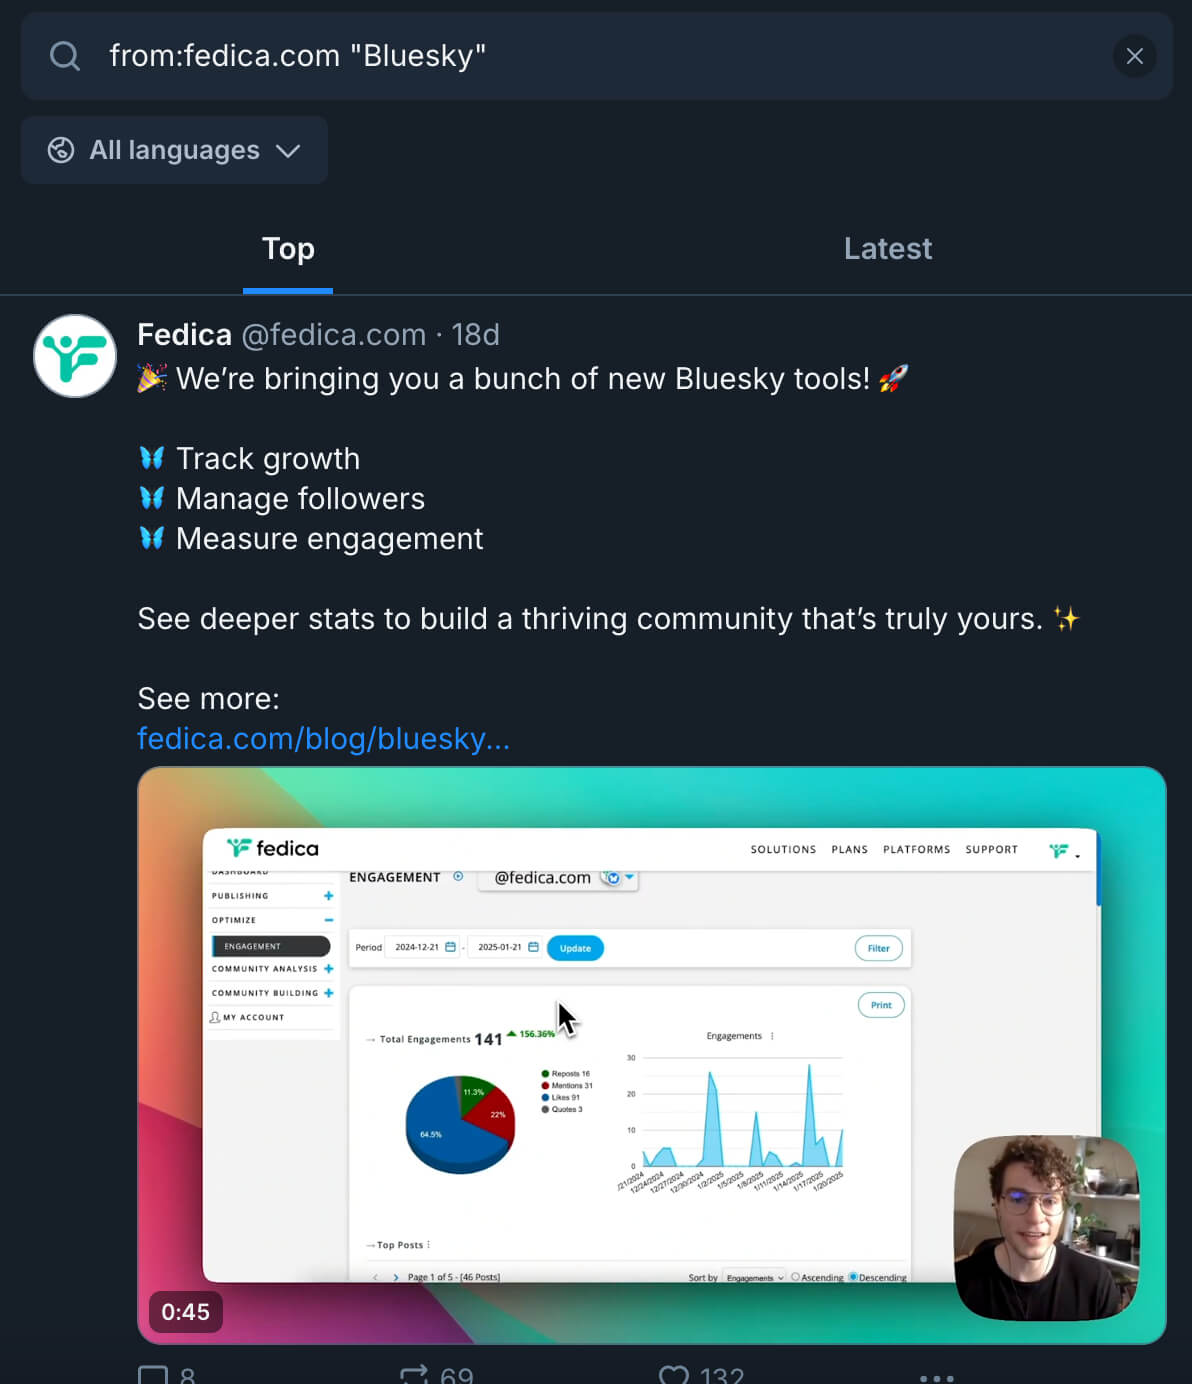Focus the search input field
This screenshot has width=1192, height=1384.
pyautogui.click(x=600, y=56)
